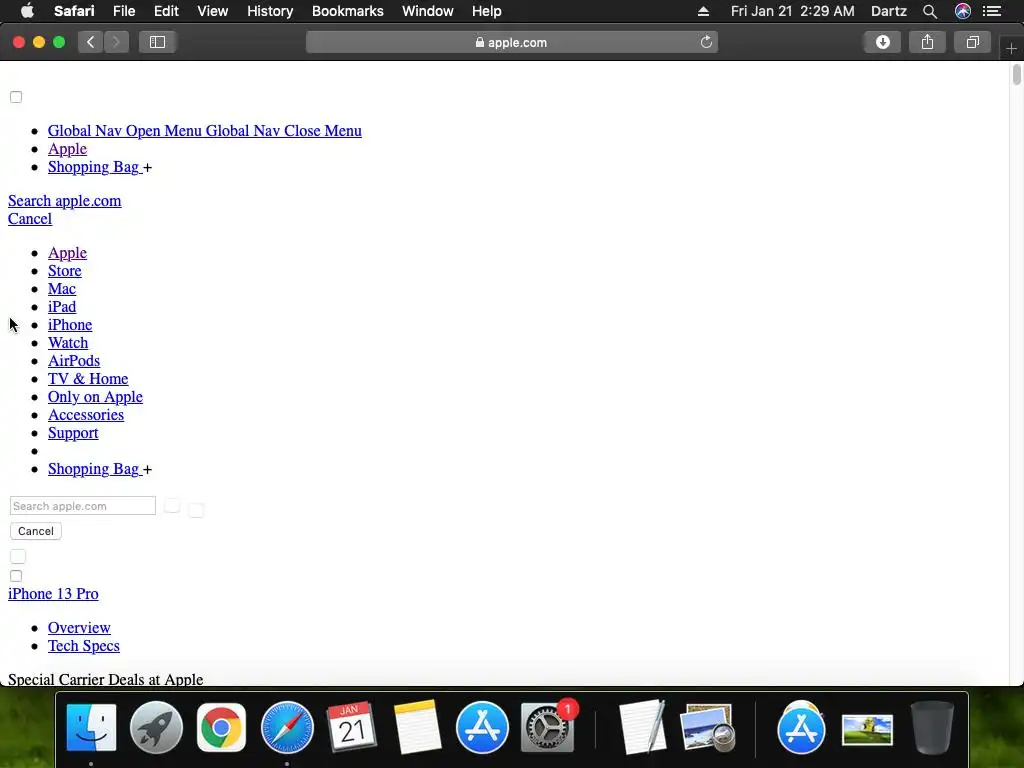Open the Only on Apple link
This screenshot has width=1024, height=768.
(95, 397)
